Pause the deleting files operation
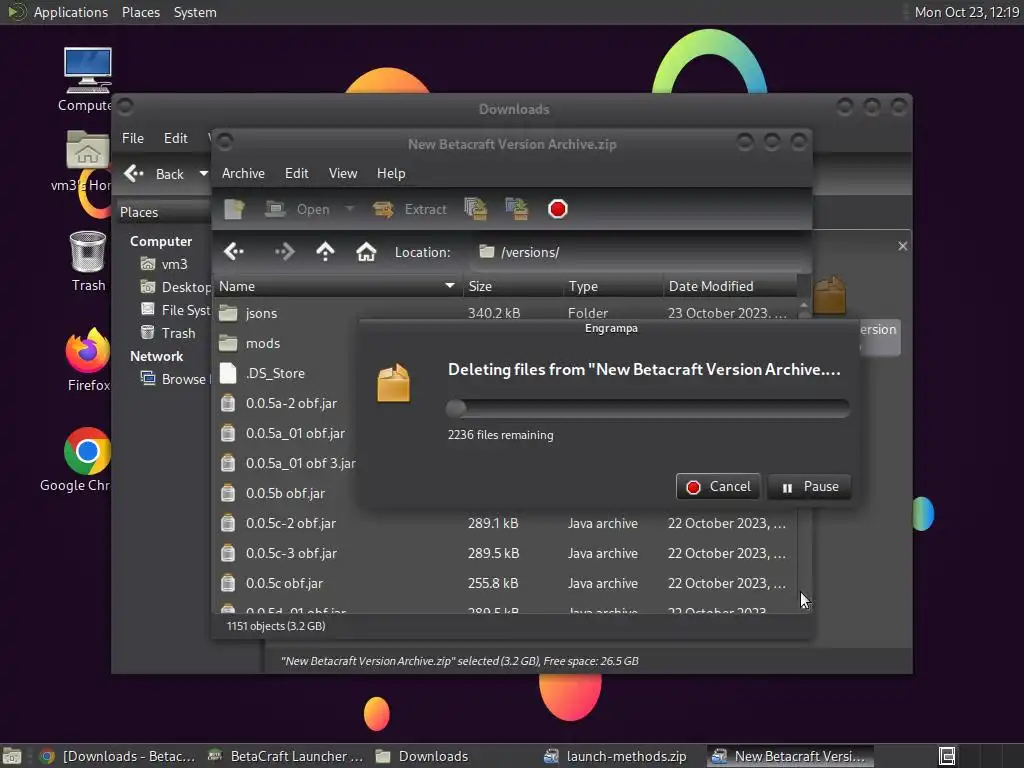Screen dimensions: 1024x768 click(810, 487)
